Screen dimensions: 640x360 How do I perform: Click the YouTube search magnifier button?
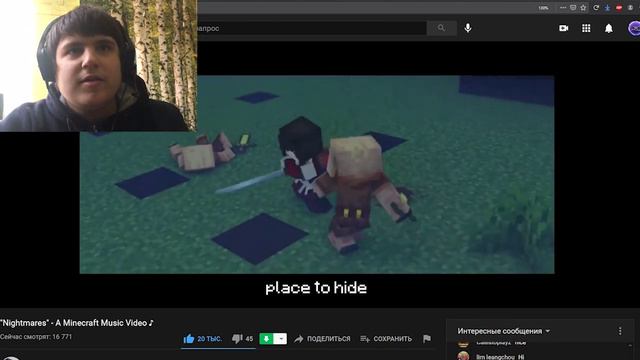pyautogui.click(x=442, y=28)
